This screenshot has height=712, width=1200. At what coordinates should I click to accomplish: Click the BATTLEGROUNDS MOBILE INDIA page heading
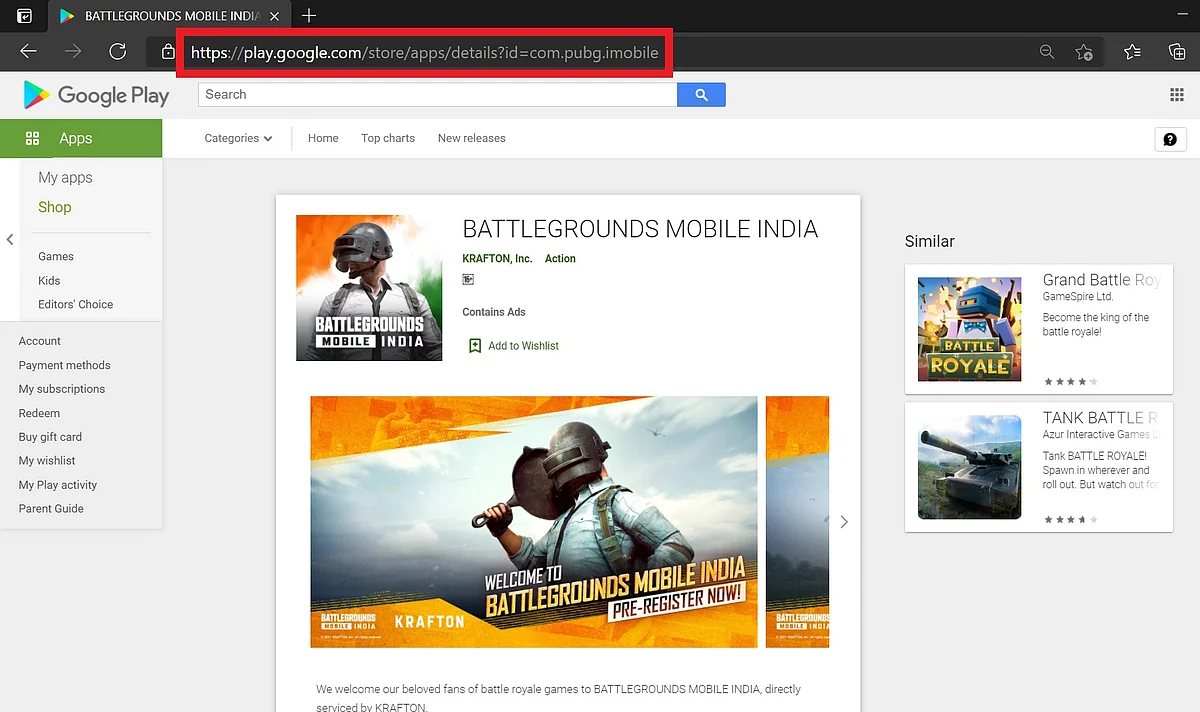point(640,229)
